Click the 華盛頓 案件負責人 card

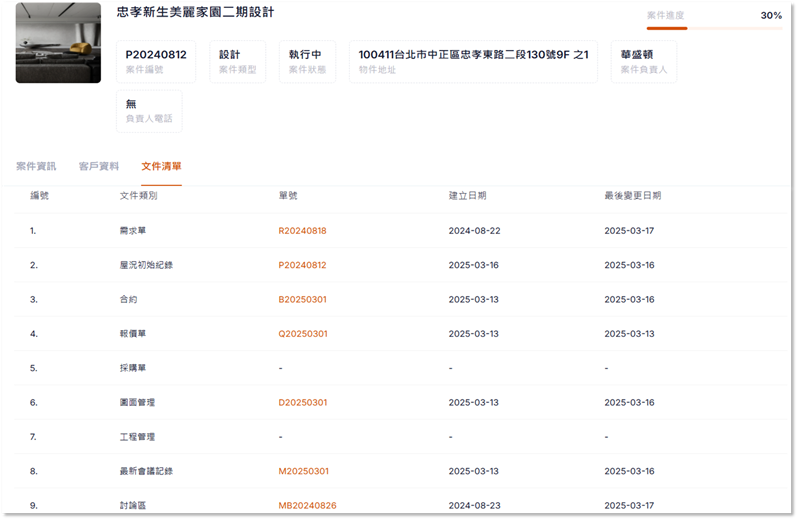pos(643,61)
